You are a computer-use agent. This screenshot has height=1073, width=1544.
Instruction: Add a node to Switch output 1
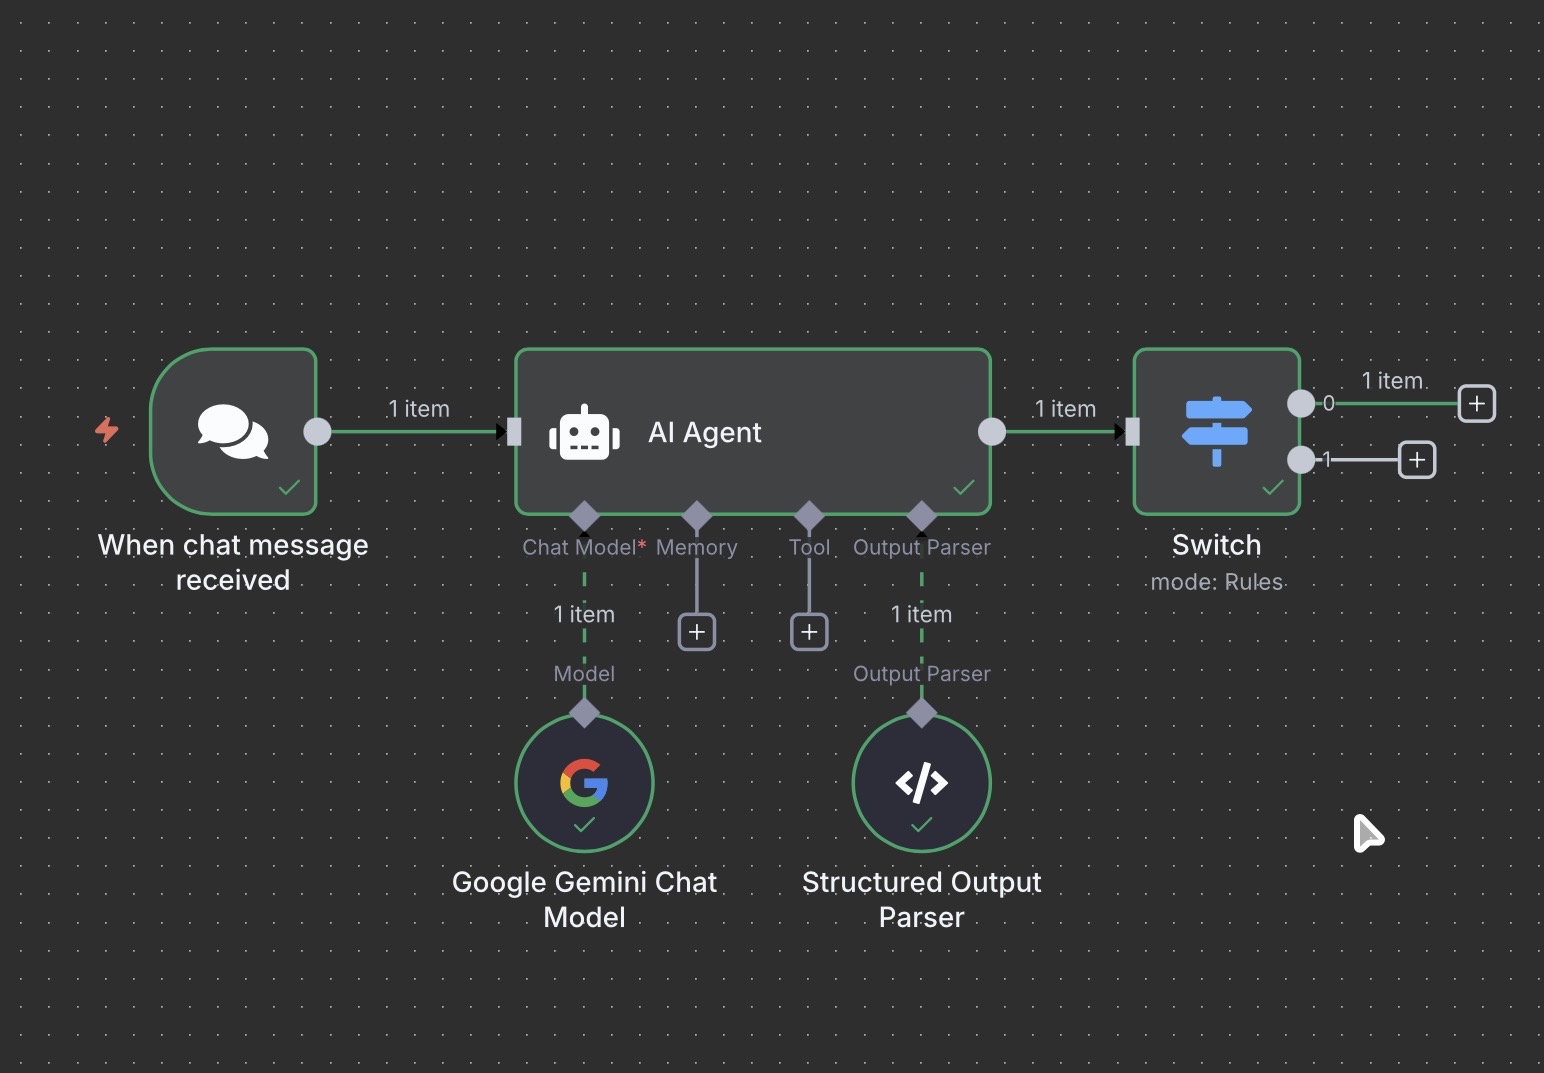[x=1416, y=460]
